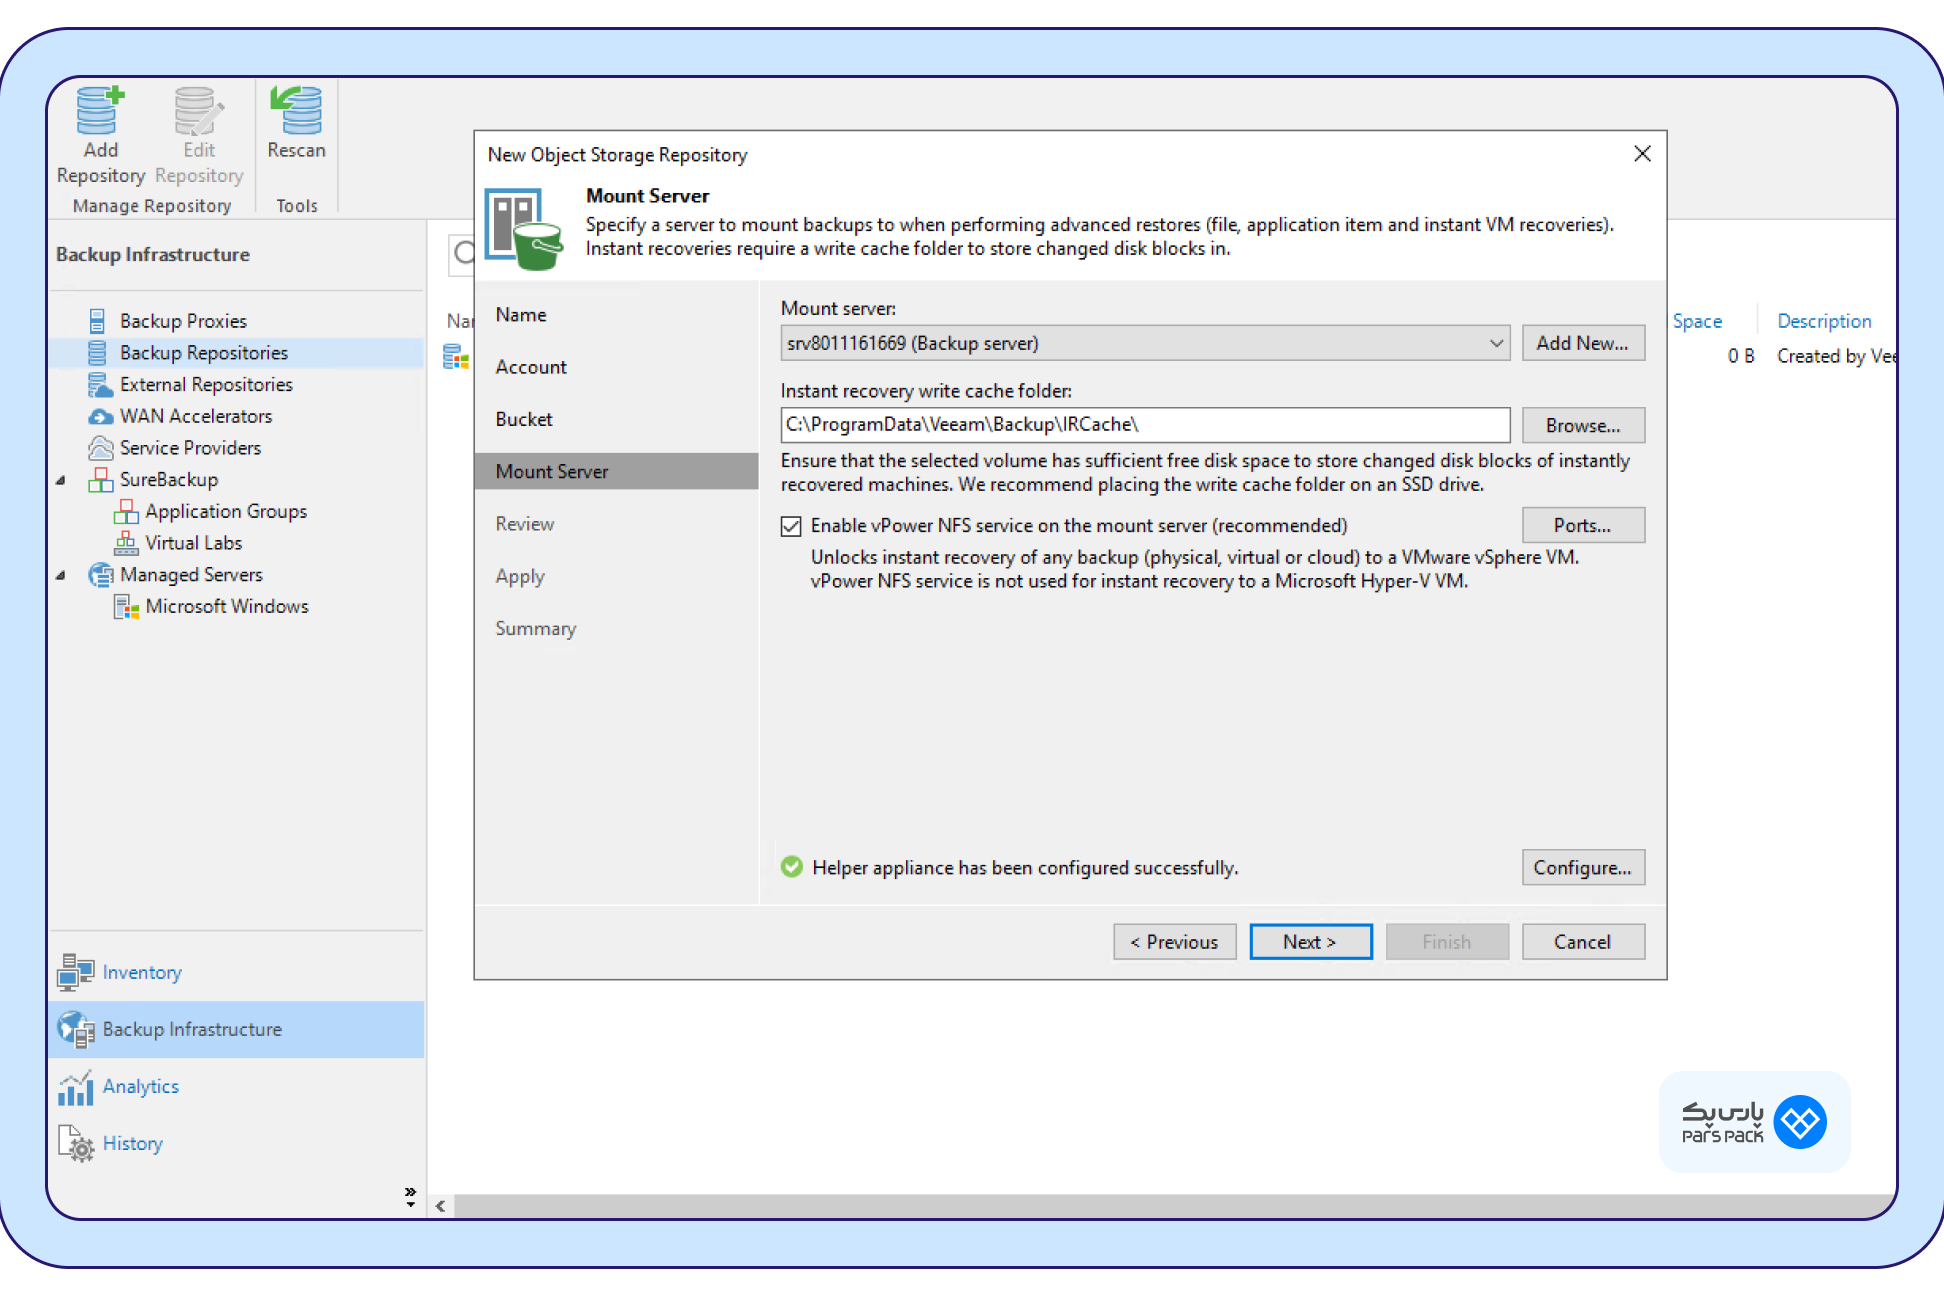Select the Application Groups icon
The image size is (1944, 1296).
click(x=126, y=512)
